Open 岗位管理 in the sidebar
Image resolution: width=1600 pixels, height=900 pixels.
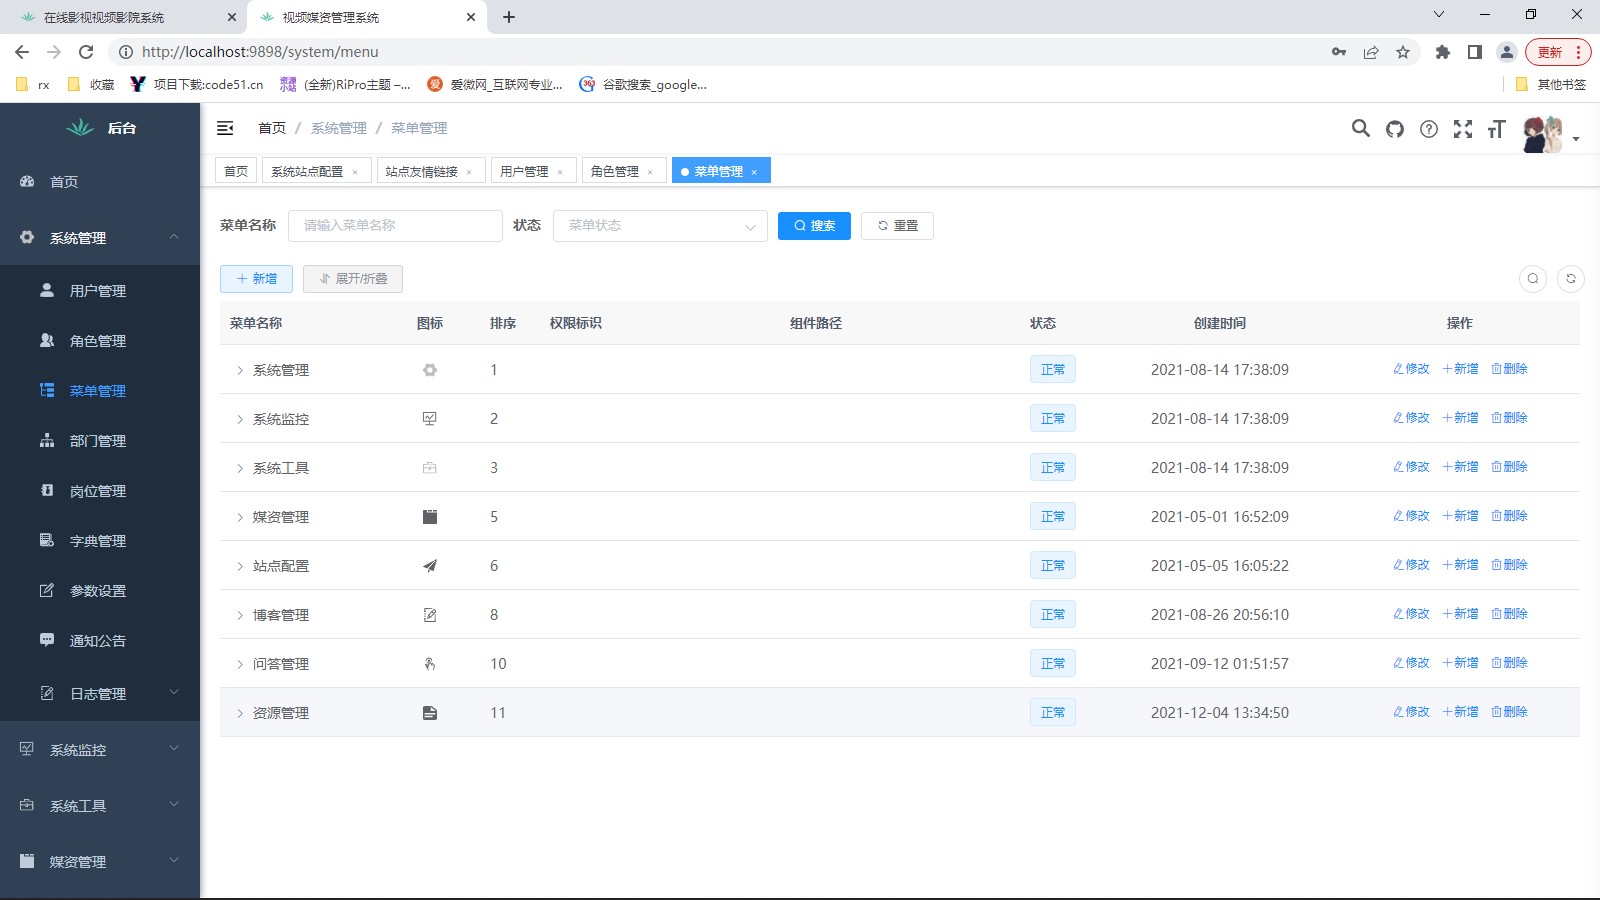tap(100, 491)
